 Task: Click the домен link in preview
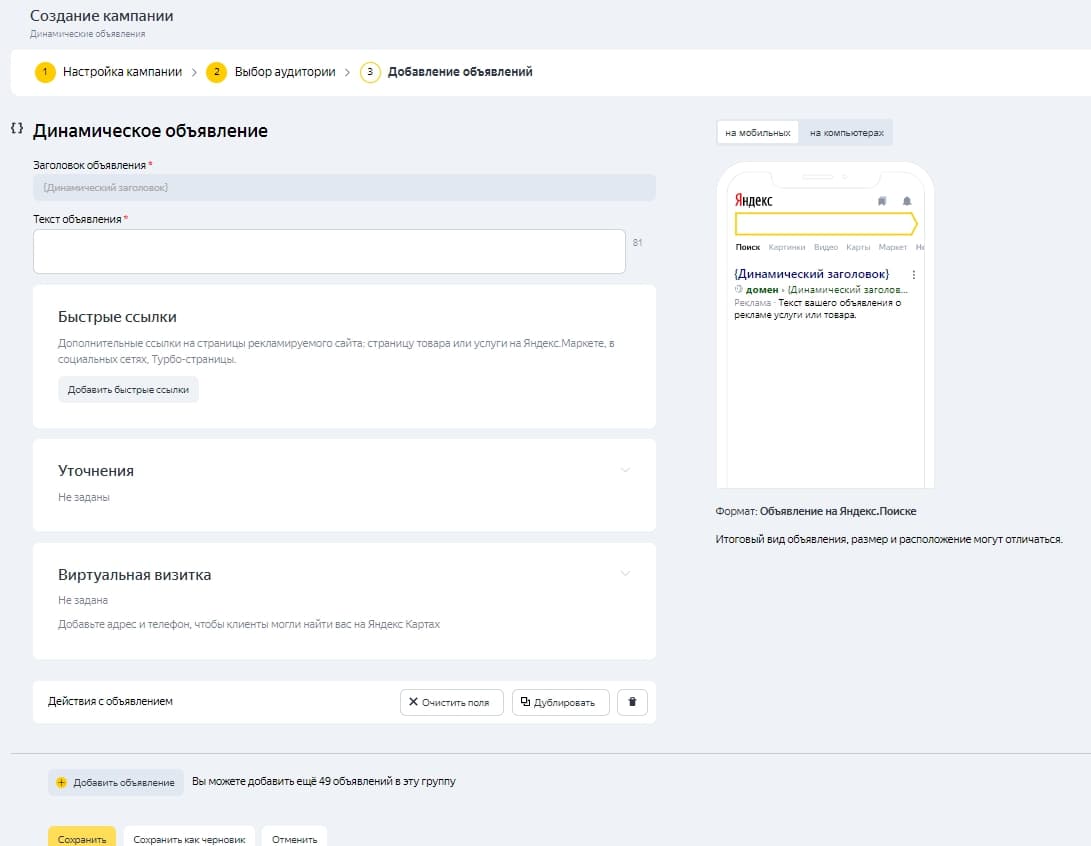(x=762, y=289)
